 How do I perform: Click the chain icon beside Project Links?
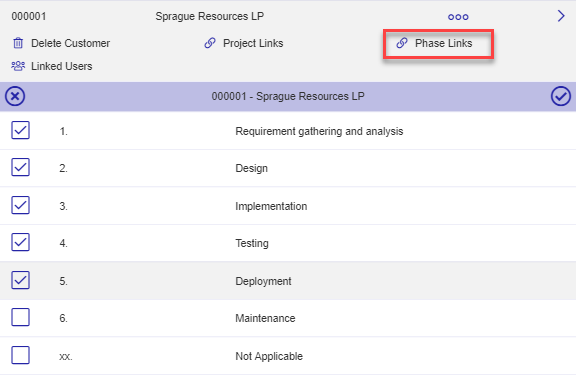point(210,43)
